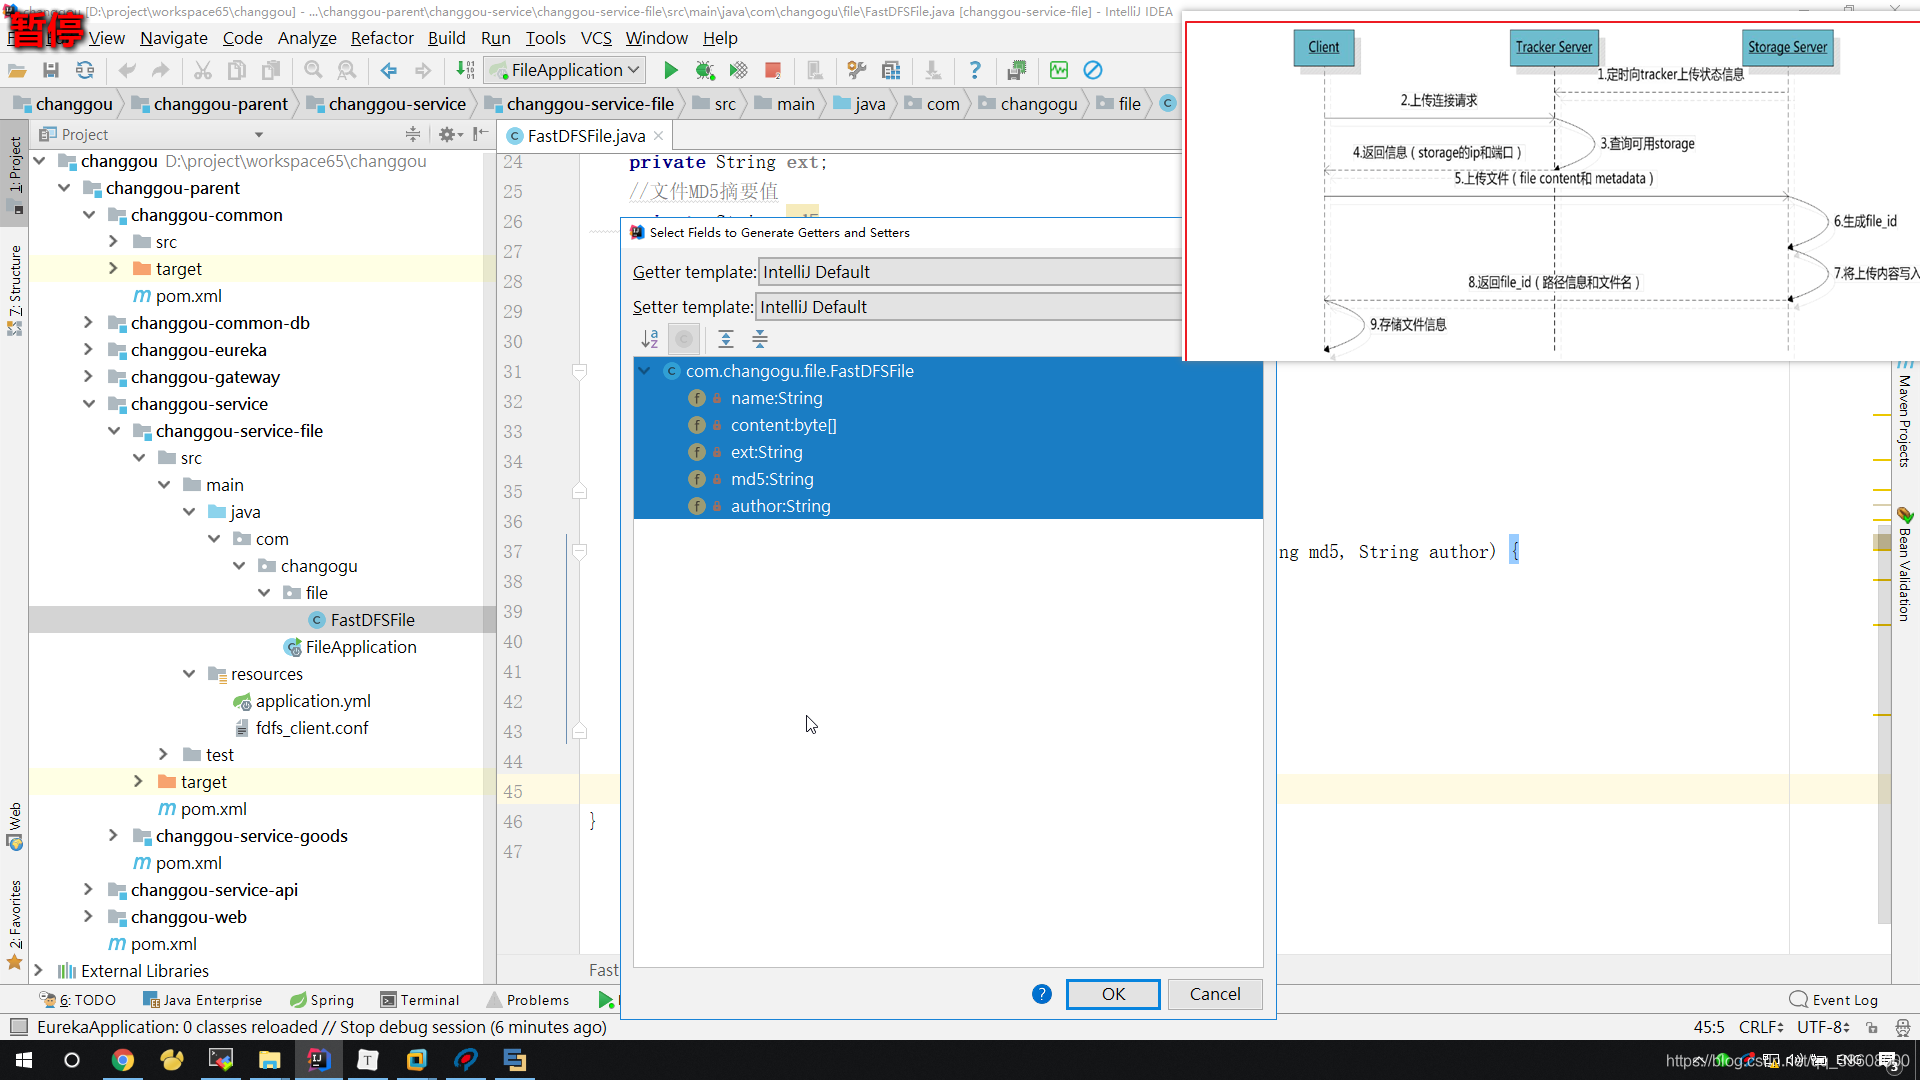Click the Synchronize refresh icon
The height and width of the screenshot is (1080, 1920).
point(85,70)
